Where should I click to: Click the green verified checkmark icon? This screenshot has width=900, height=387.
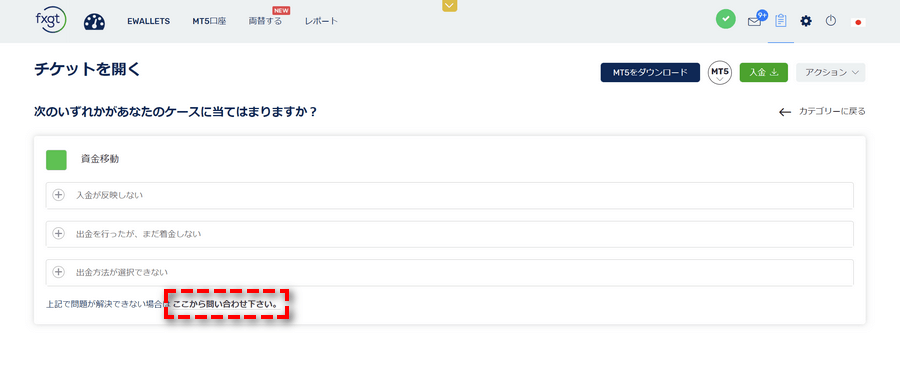(726, 20)
